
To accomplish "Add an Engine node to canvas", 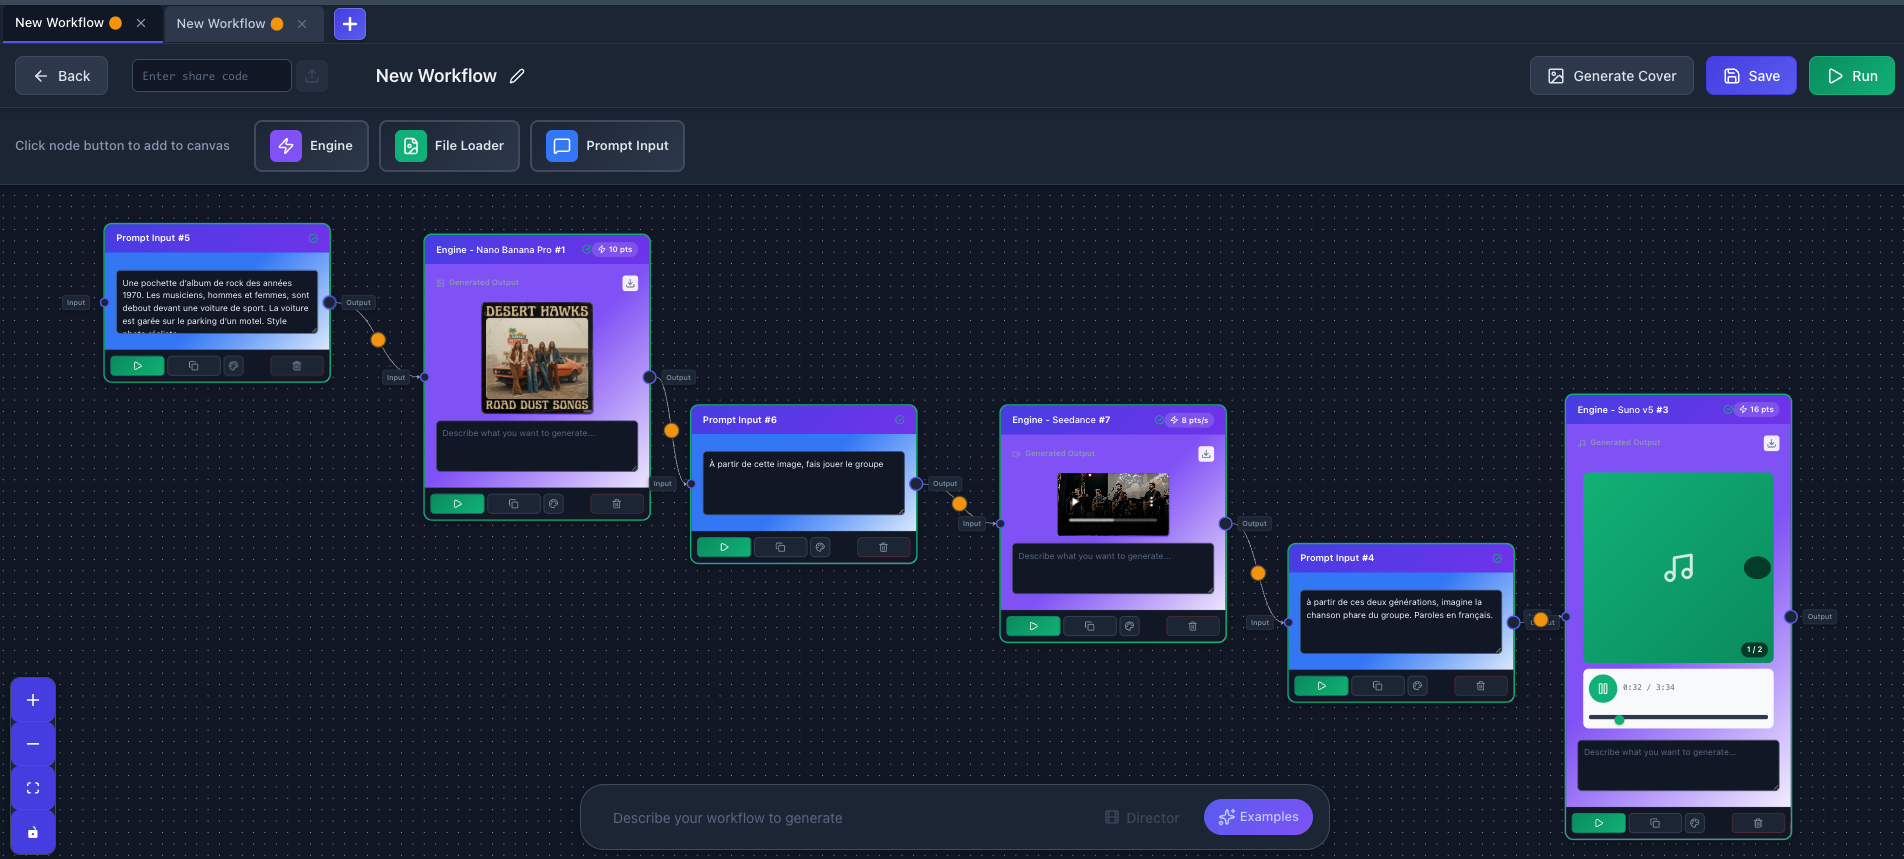I will (x=311, y=146).
